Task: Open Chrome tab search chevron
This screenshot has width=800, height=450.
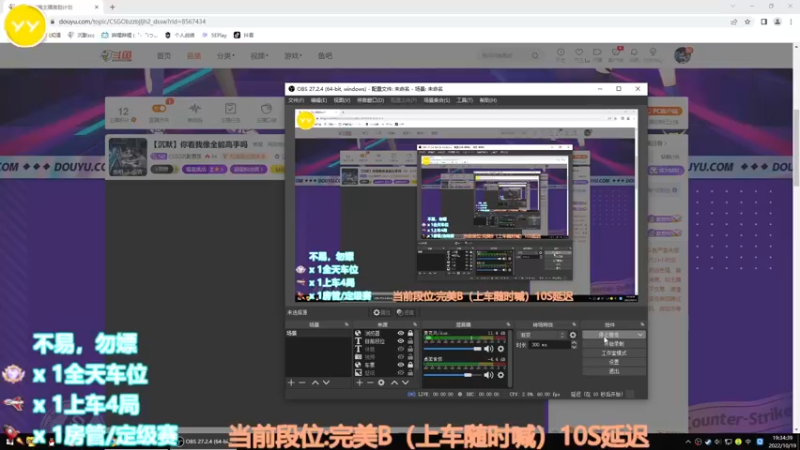Action: coord(733,7)
